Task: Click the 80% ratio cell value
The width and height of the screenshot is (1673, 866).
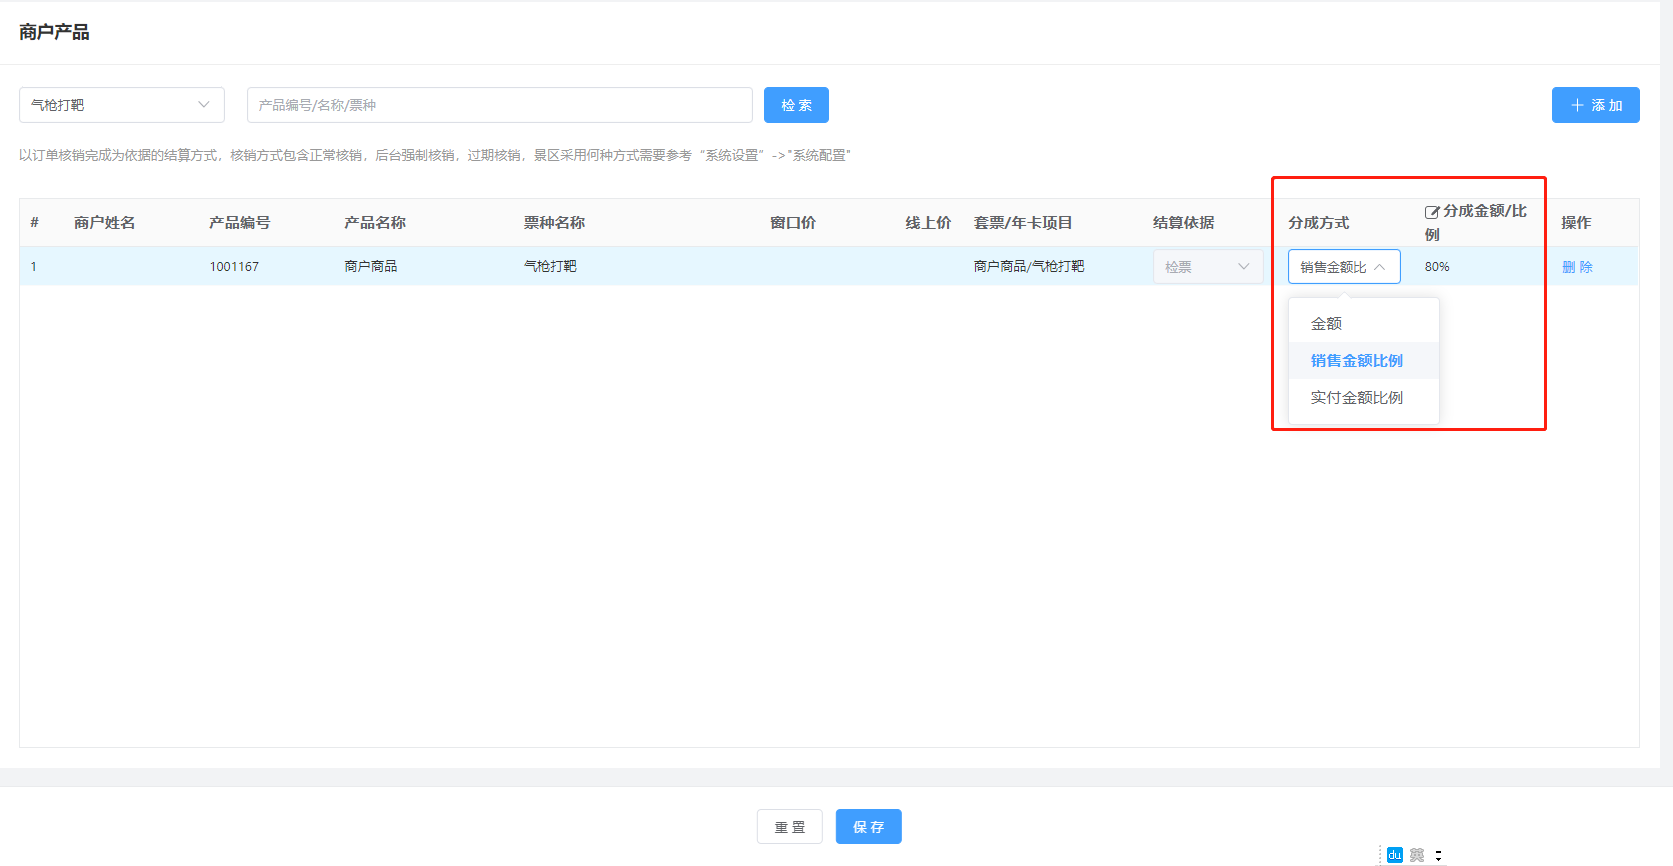Action: [1437, 267]
